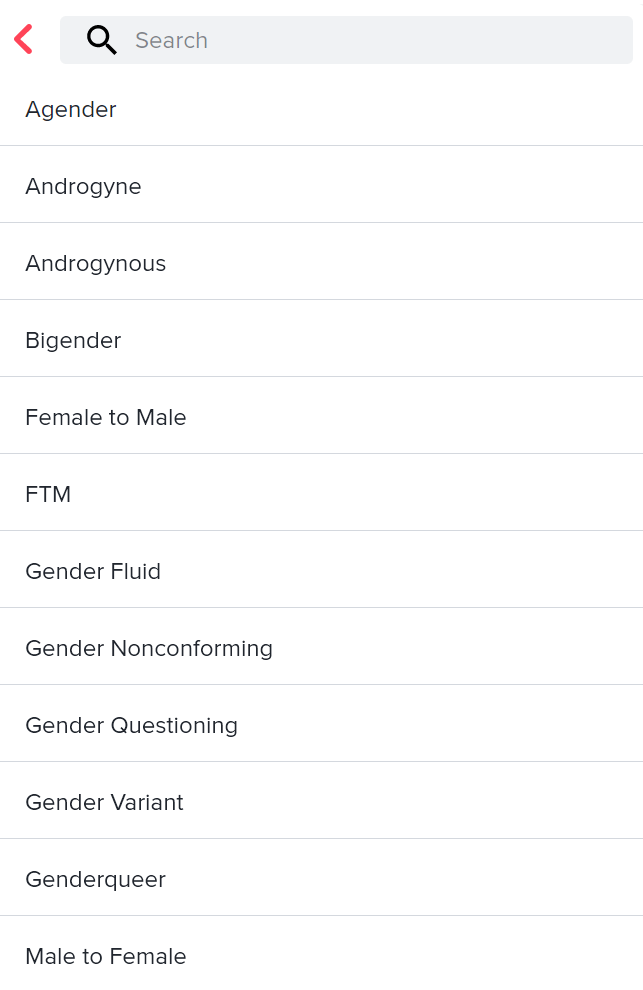Pick the Bigender option
Image resolution: width=643 pixels, height=990 pixels.
click(x=73, y=341)
